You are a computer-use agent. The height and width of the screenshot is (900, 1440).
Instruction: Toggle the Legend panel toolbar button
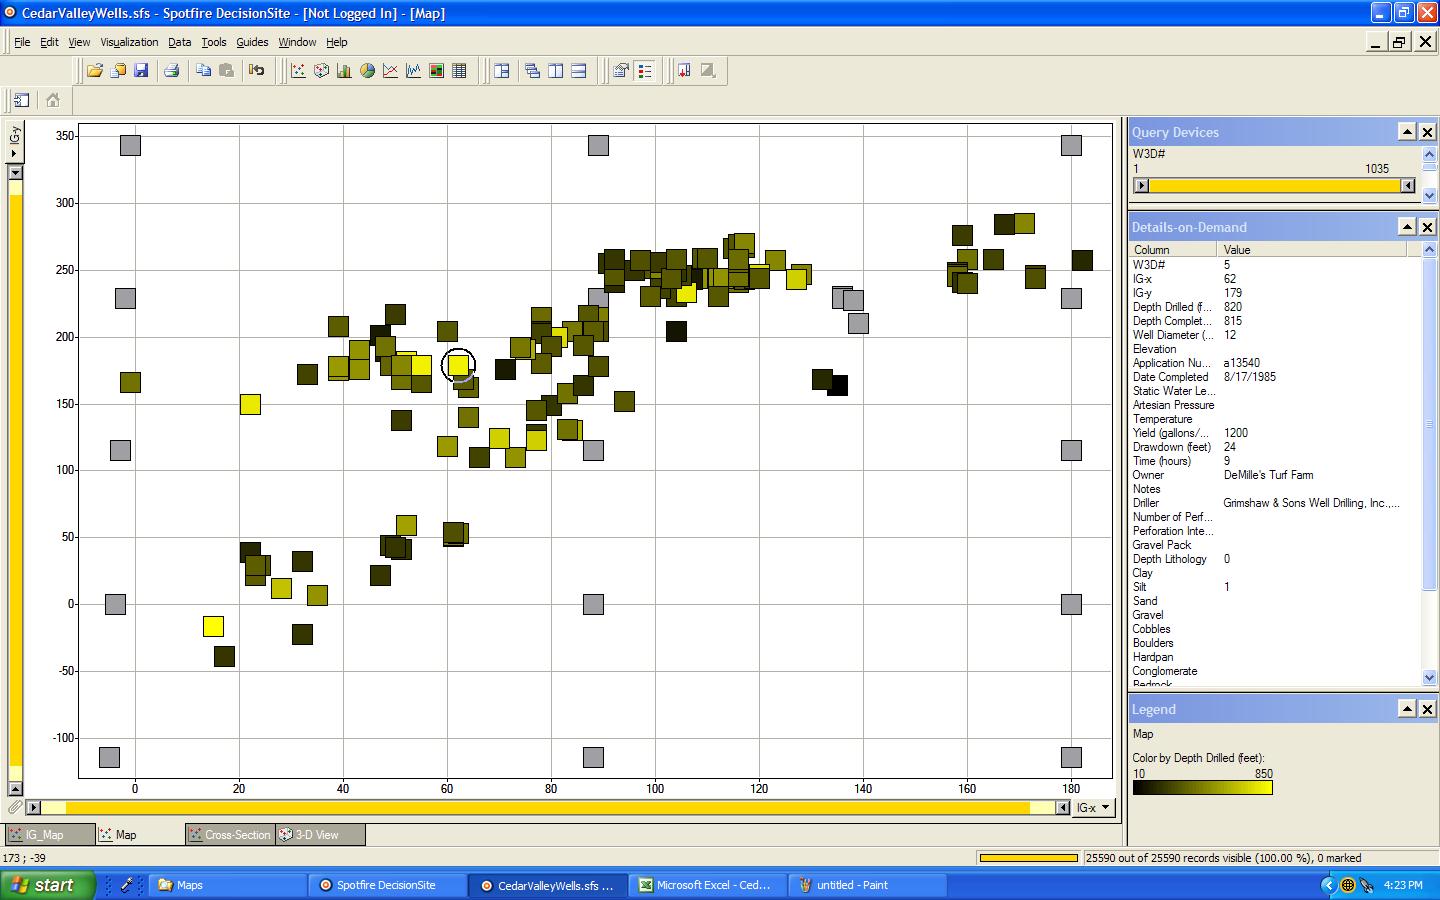(645, 71)
